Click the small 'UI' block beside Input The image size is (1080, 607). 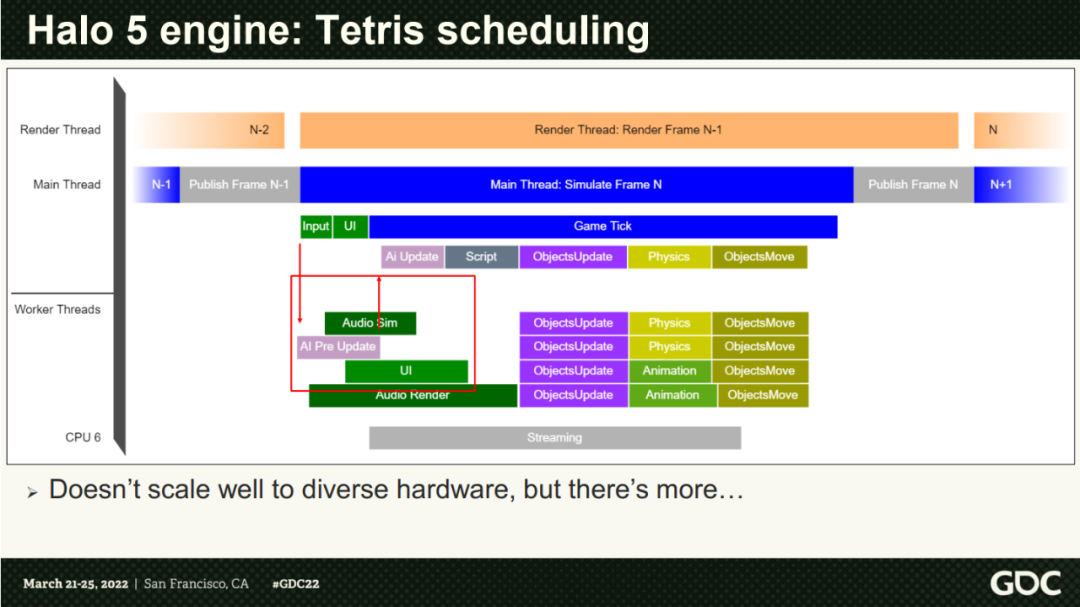click(x=351, y=227)
